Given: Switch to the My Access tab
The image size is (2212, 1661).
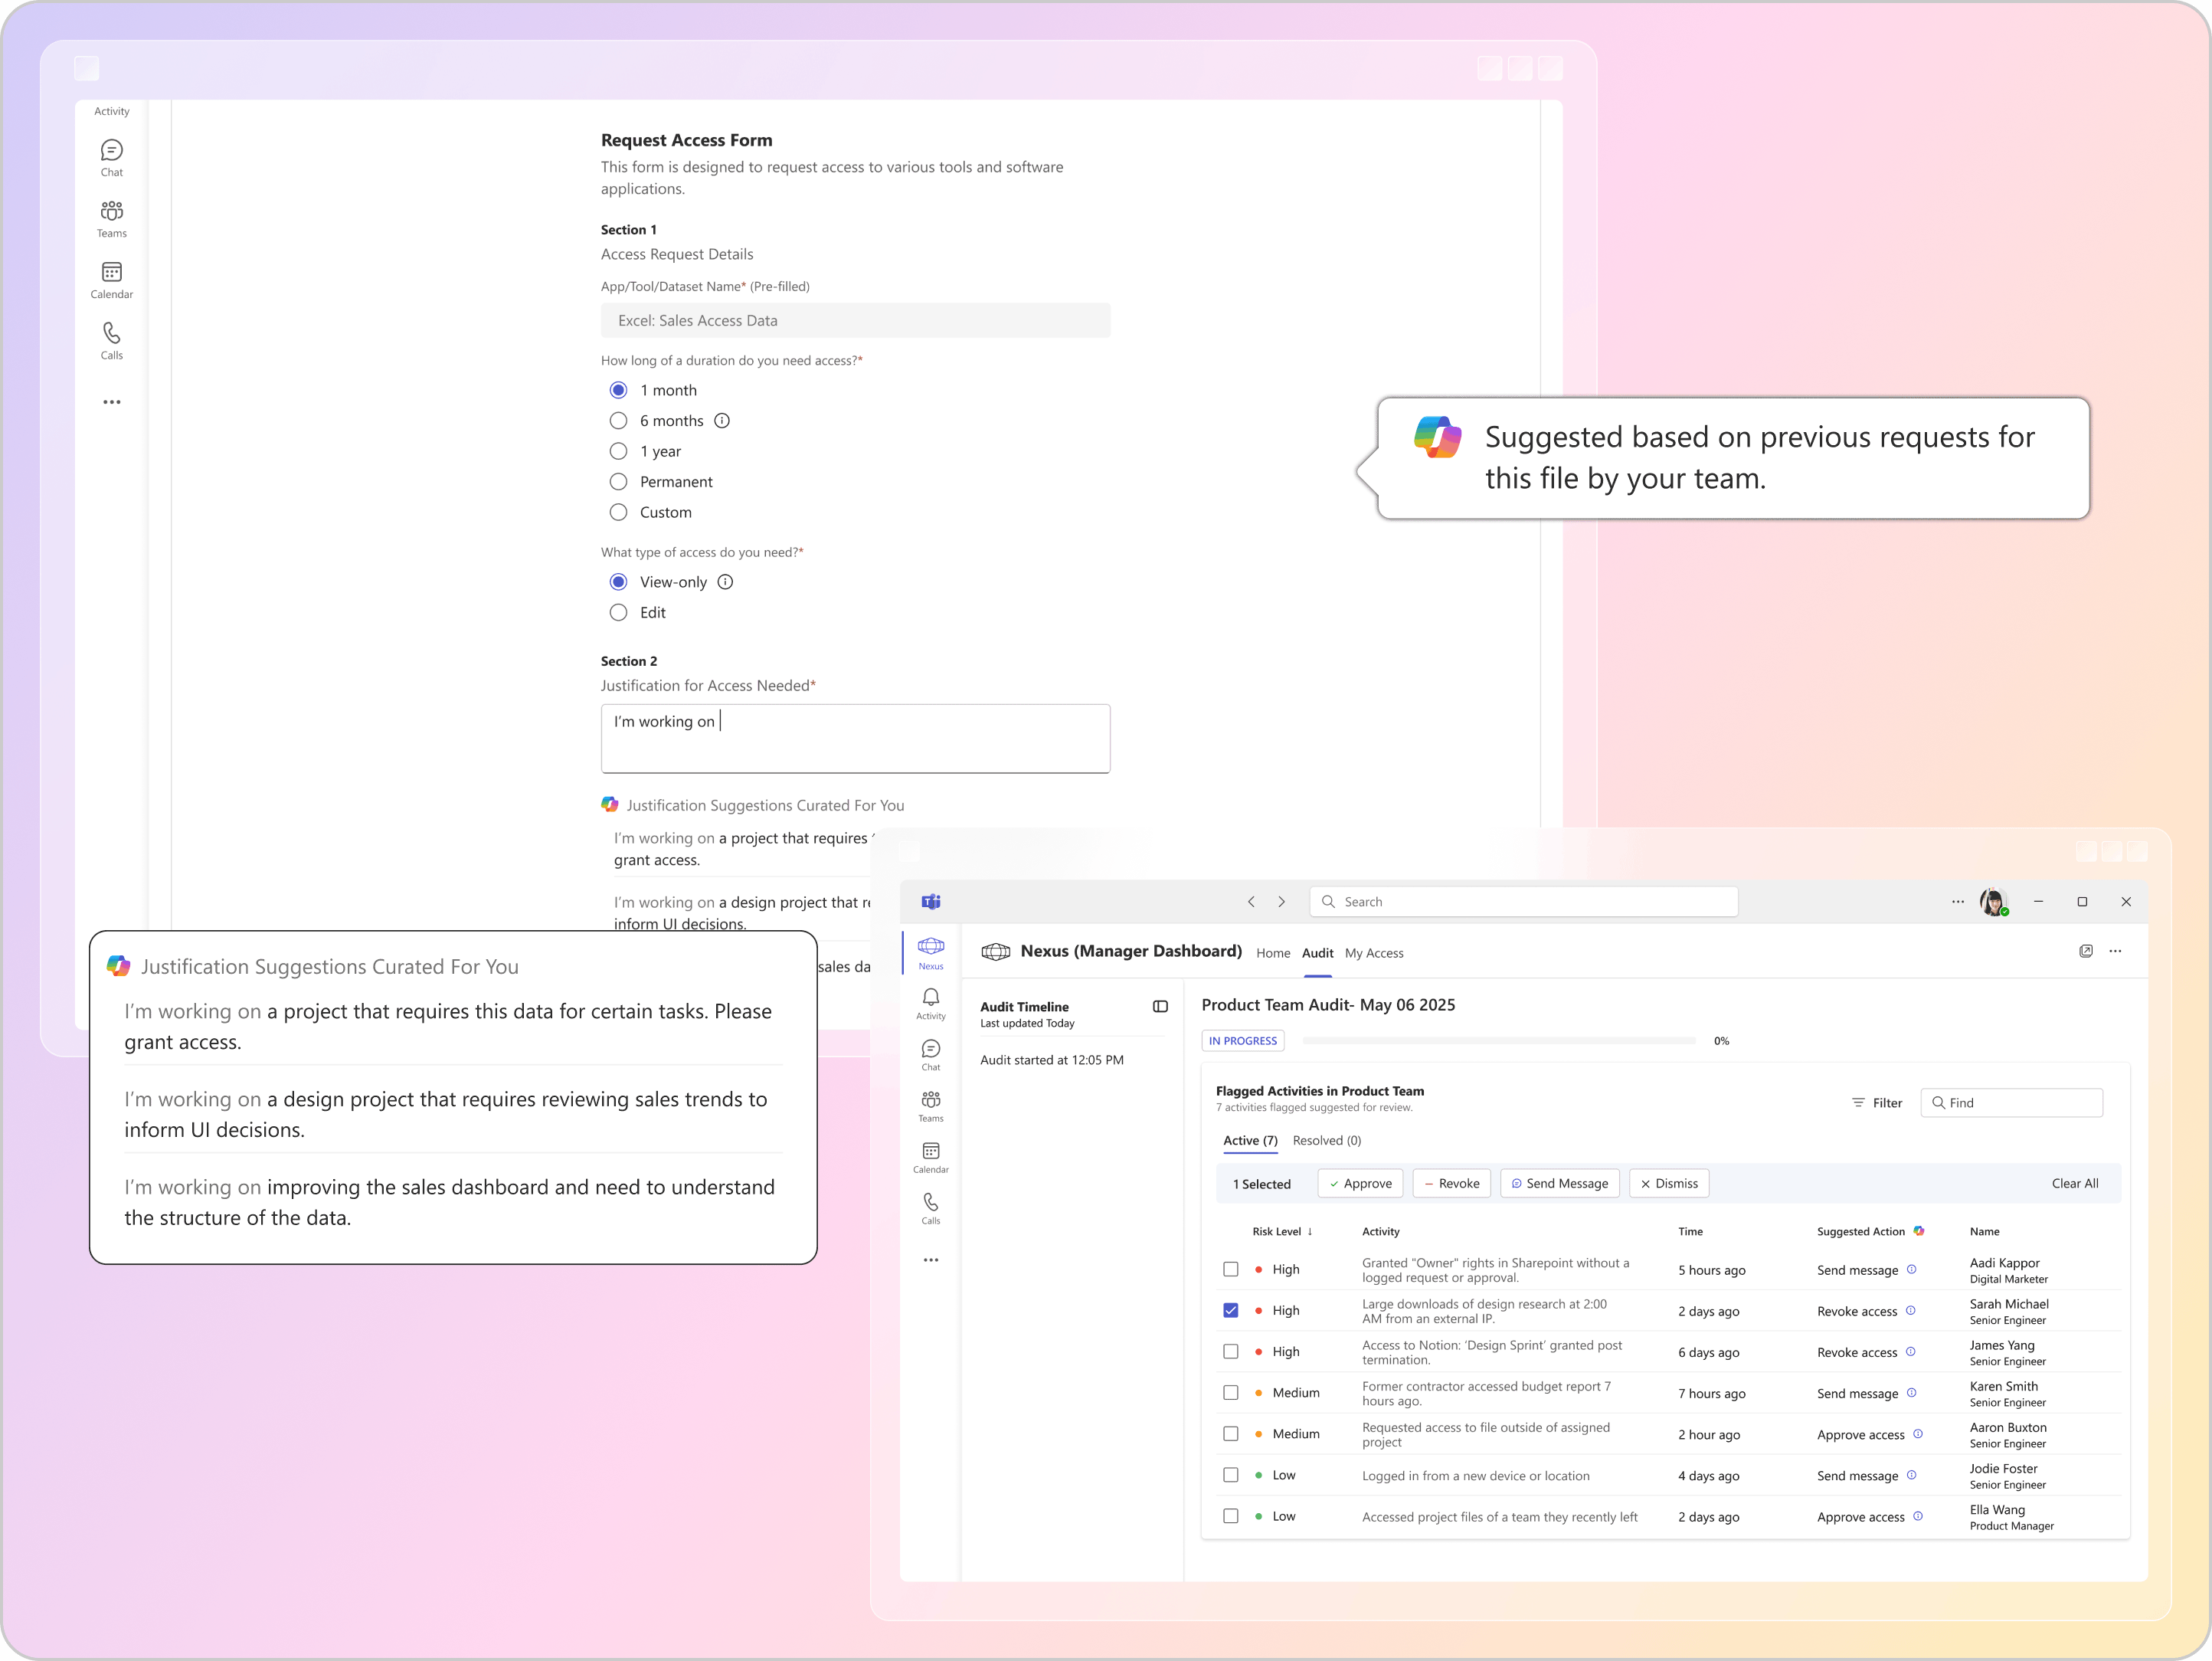Looking at the screenshot, I should pos(1374,953).
